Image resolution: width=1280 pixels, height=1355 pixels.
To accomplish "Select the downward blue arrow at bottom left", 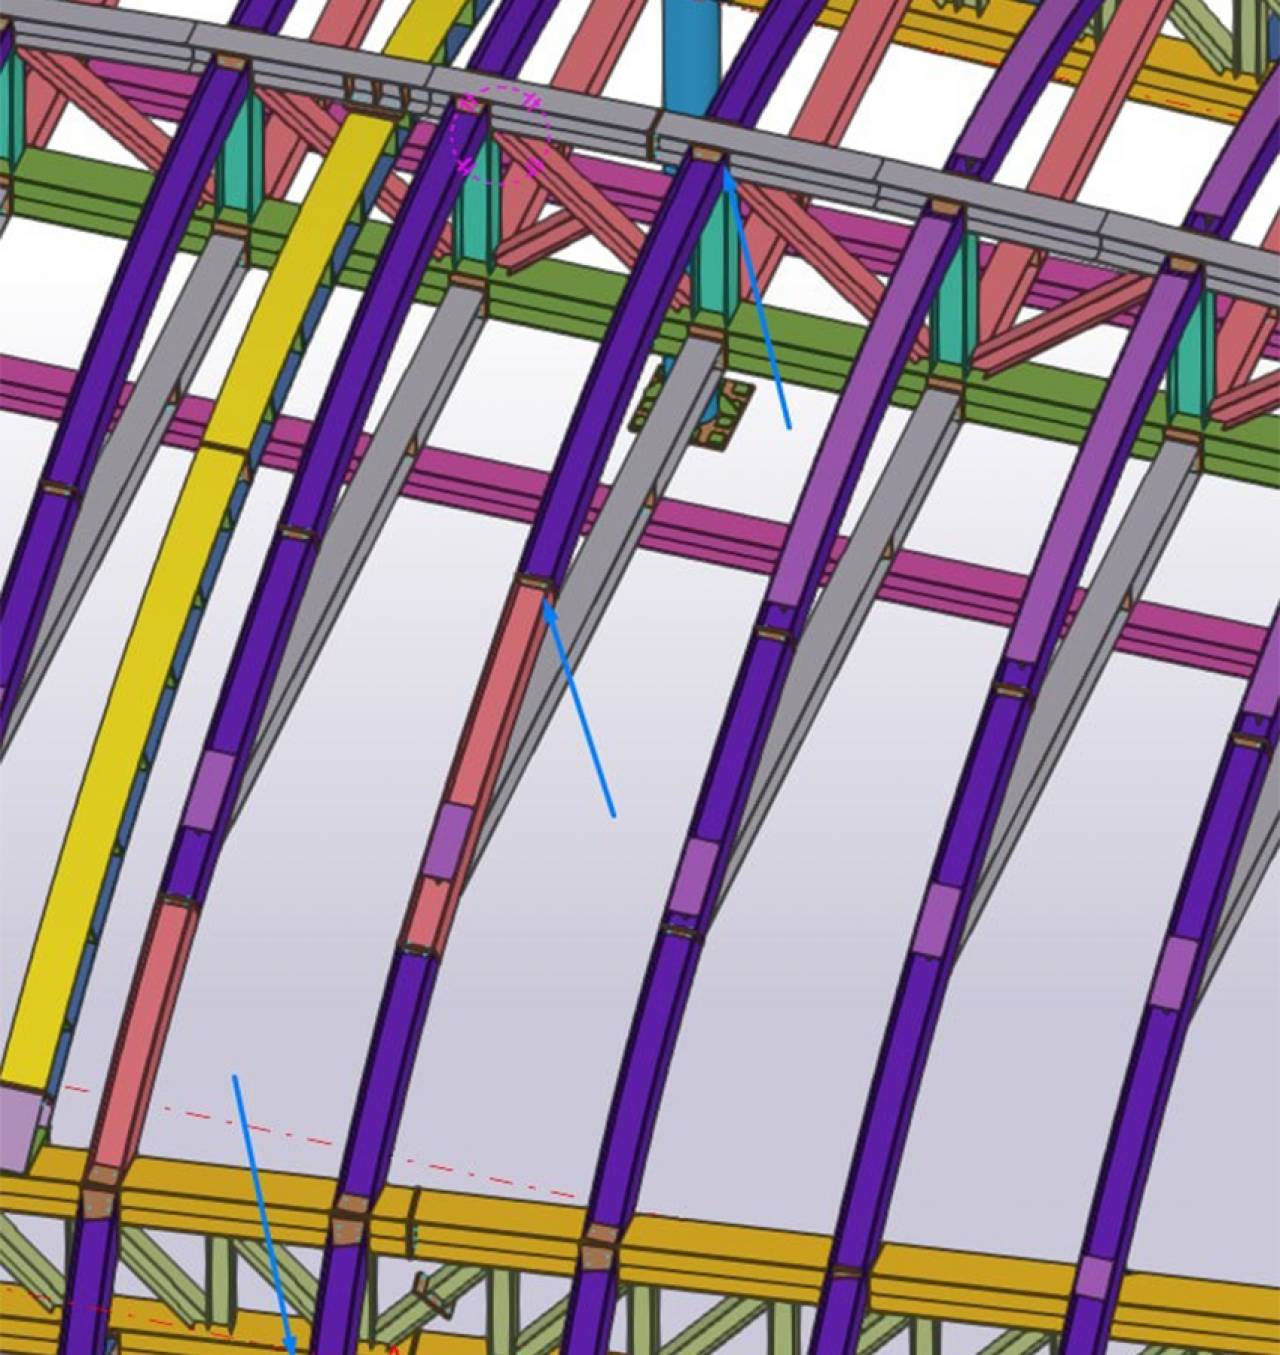I will click(262, 1210).
